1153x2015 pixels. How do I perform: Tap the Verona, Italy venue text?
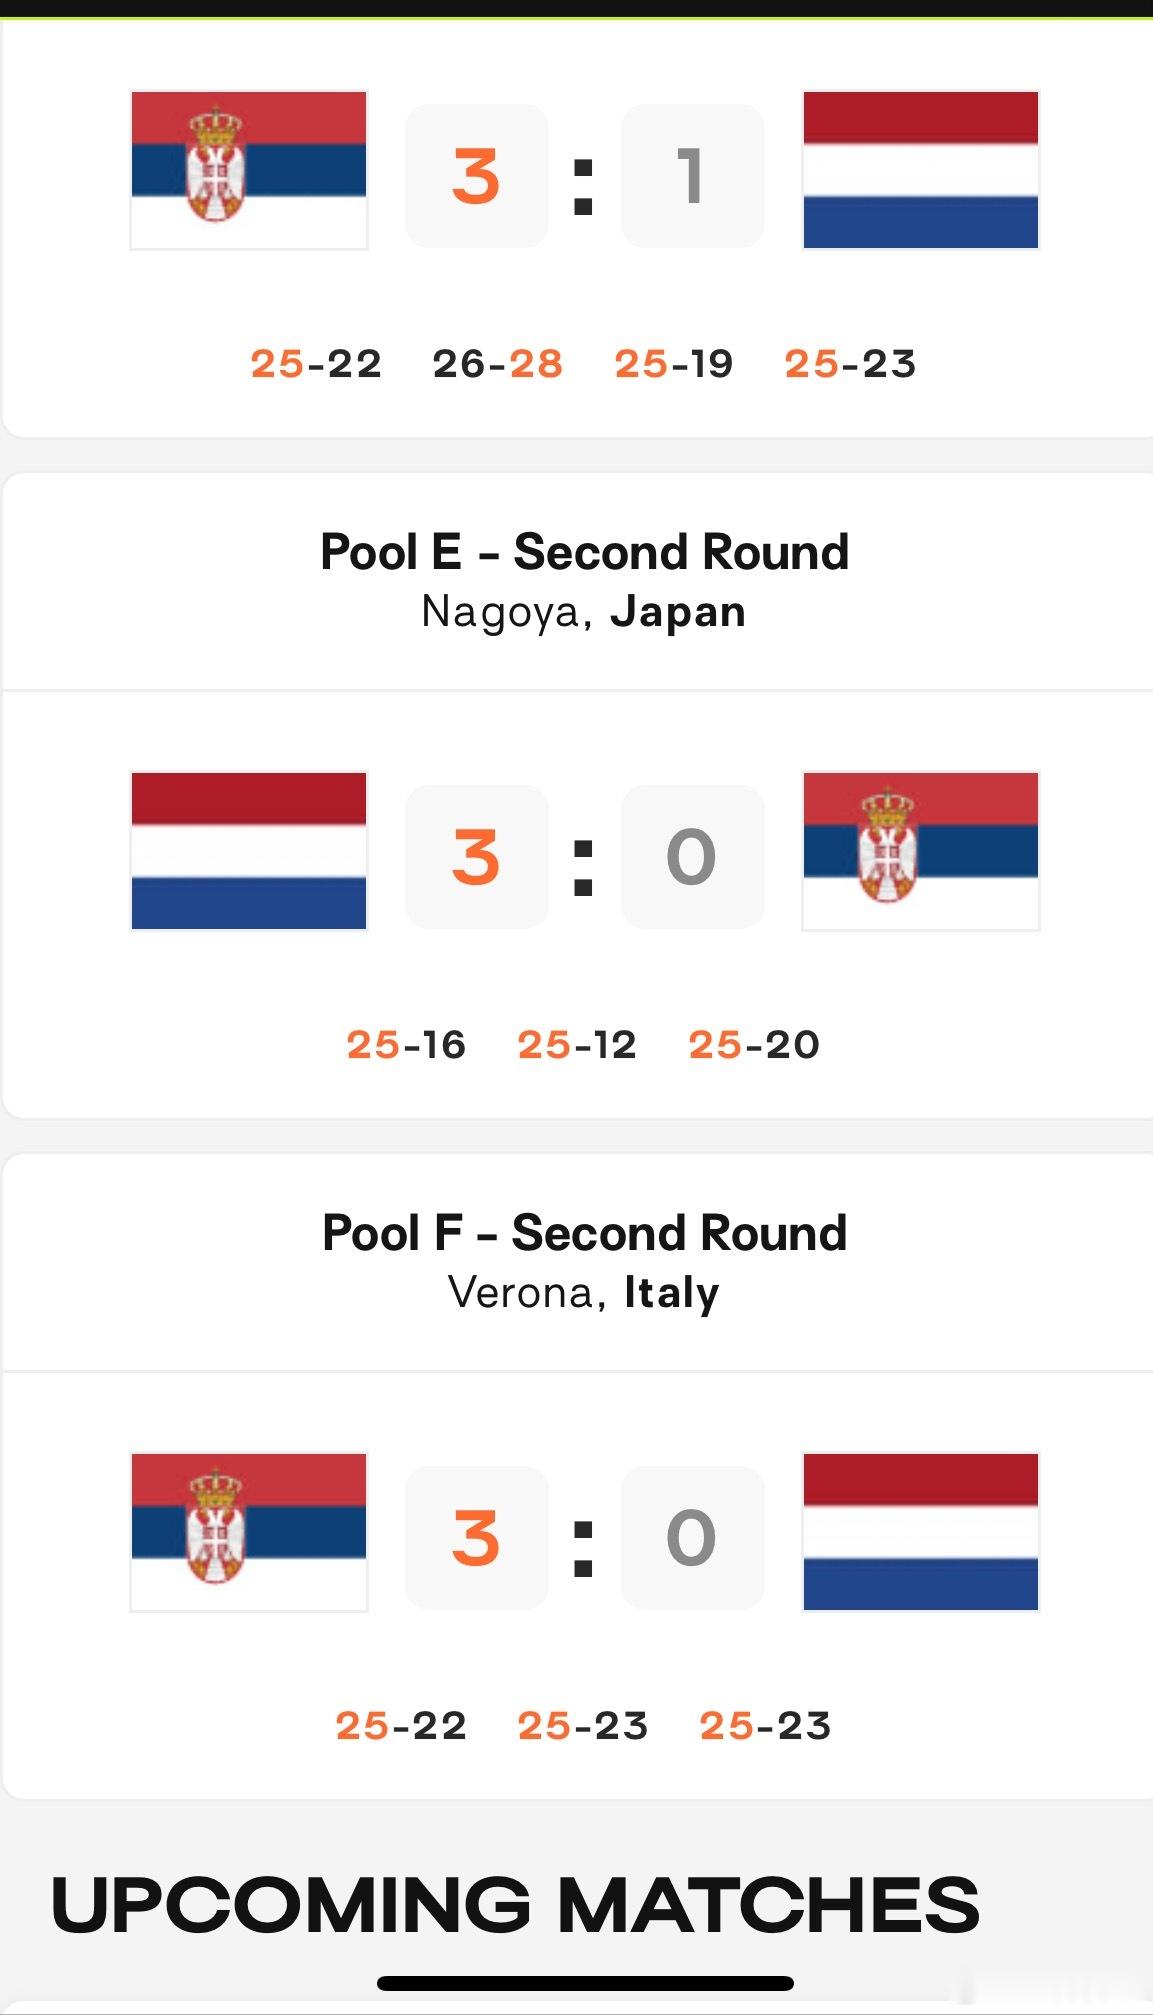point(584,1293)
